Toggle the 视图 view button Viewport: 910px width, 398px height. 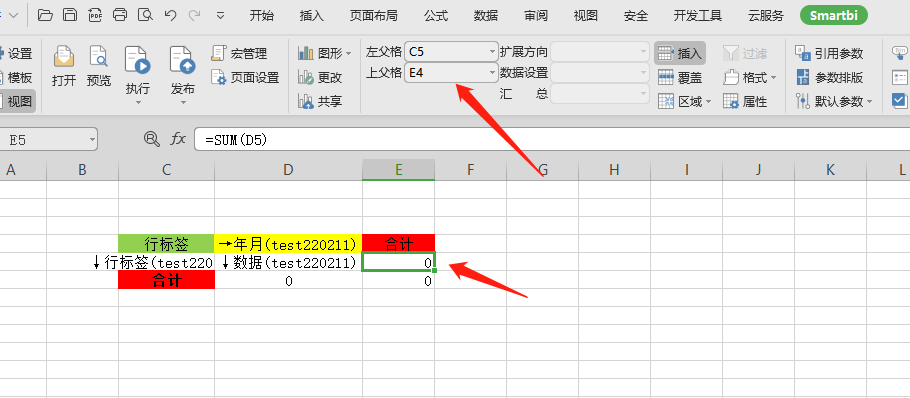tap(16, 102)
